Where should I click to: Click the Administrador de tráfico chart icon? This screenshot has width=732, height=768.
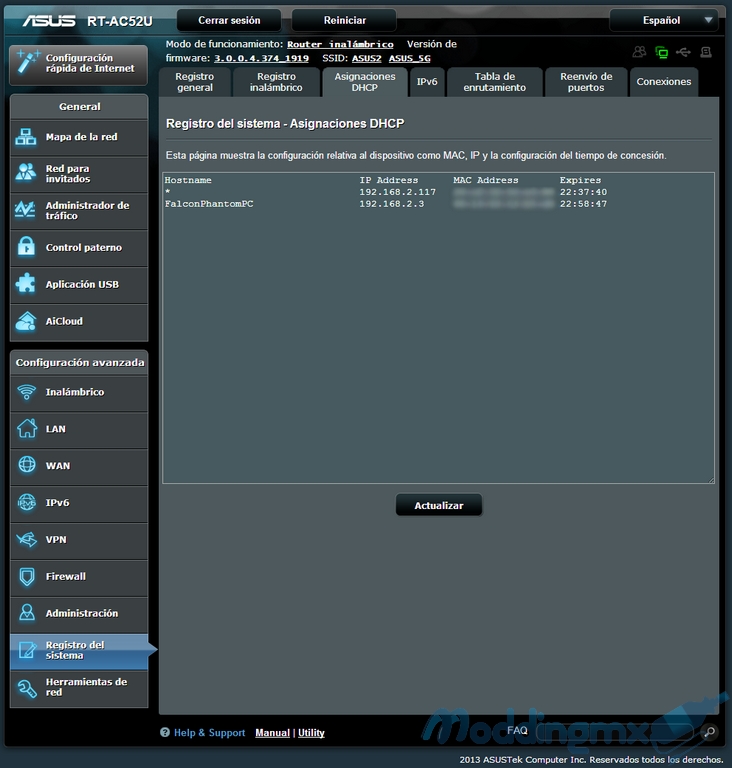coord(25,210)
